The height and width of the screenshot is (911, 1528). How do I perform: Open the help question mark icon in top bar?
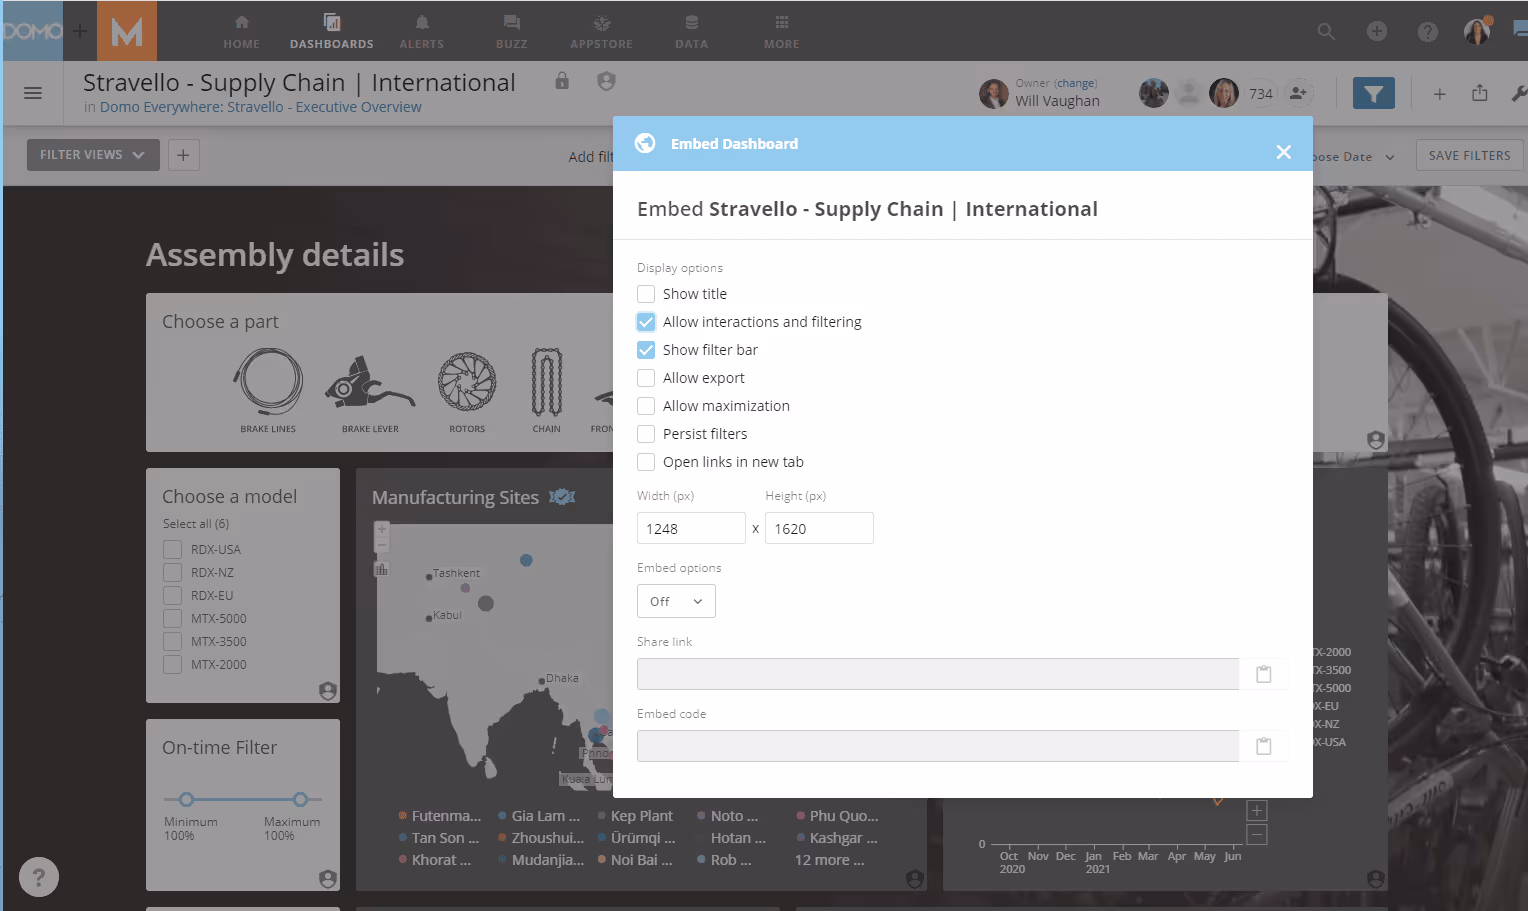1428,32
